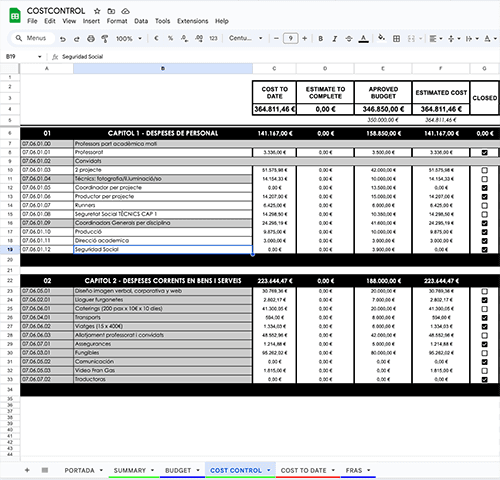The image size is (500, 480).
Task: Print the spreadsheet with the printer icon
Action: 91,39
